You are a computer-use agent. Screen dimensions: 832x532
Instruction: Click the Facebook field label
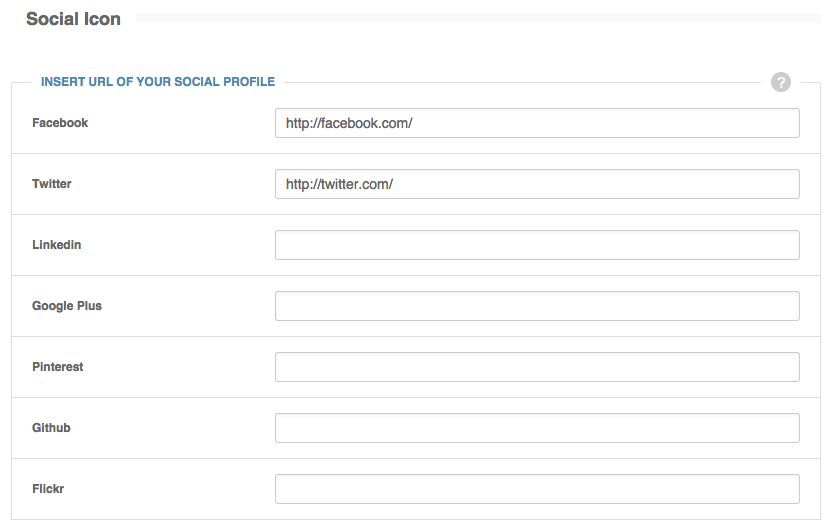pyautogui.click(x=60, y=123)
